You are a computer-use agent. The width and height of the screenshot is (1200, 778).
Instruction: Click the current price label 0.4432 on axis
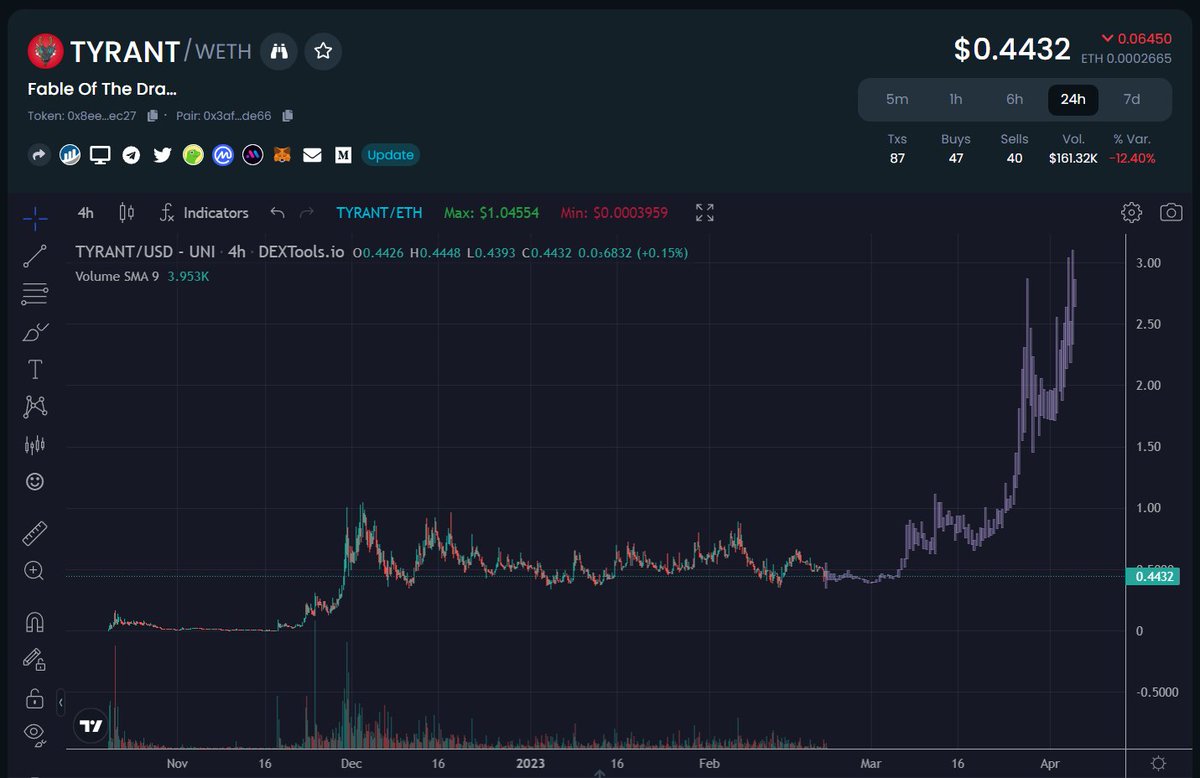pyautogui.click(x=1153, y=576)
